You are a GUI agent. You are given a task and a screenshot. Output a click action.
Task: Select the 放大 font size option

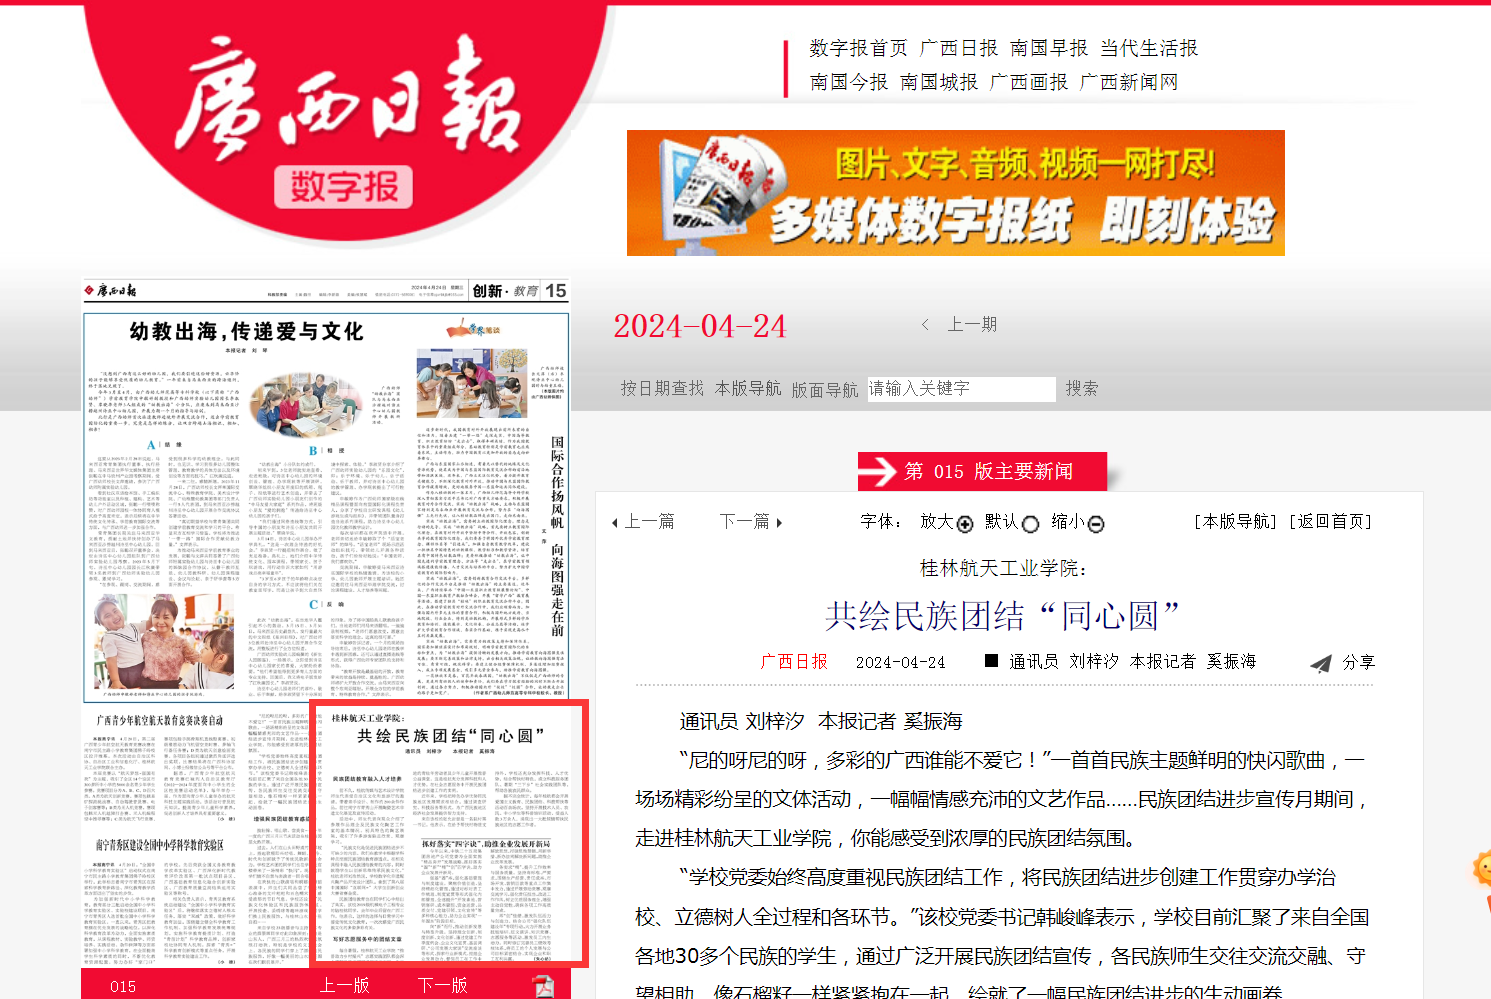coord(964,524)
